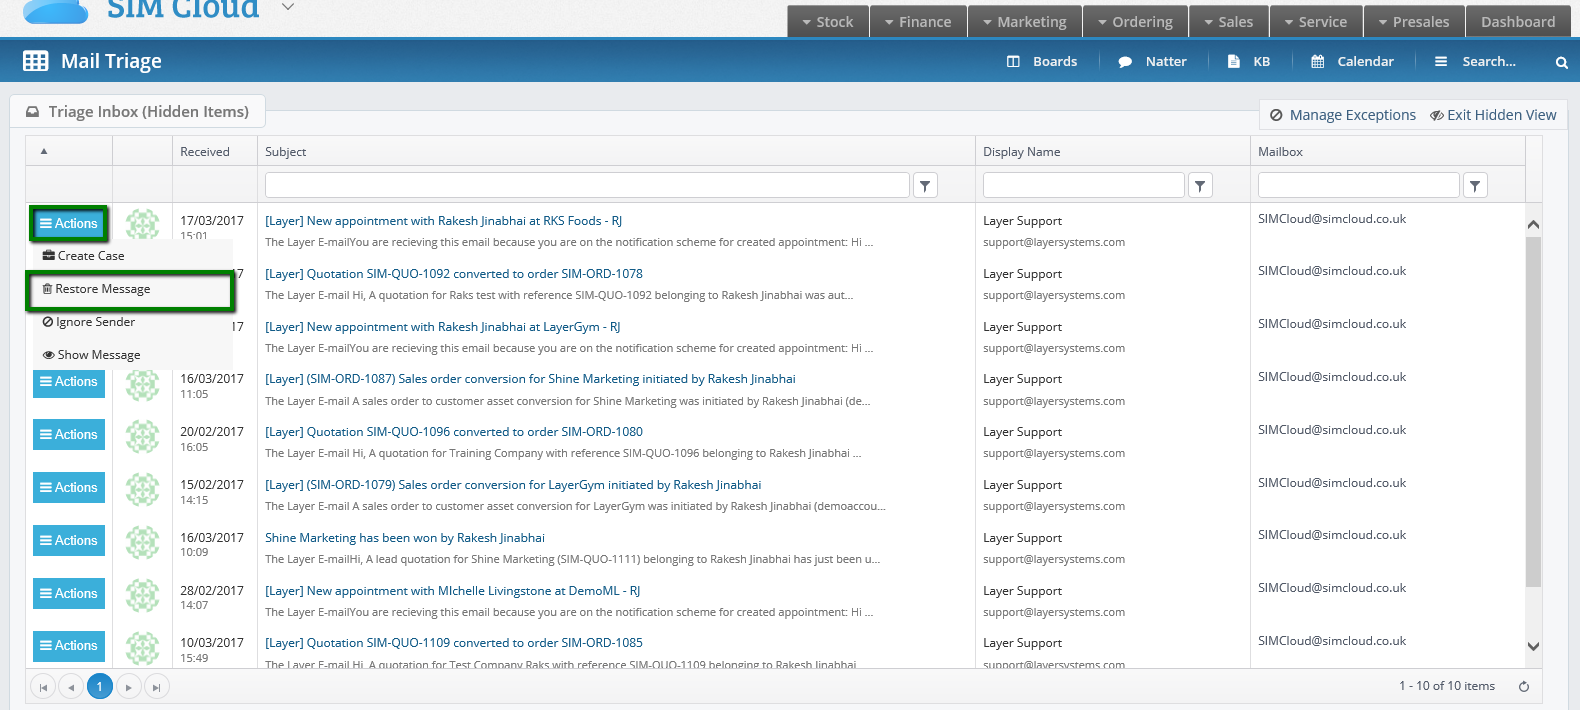Viewport: 1580px width, 710px height.
Task: Open the KB menu item
Action: point(1249,62)
